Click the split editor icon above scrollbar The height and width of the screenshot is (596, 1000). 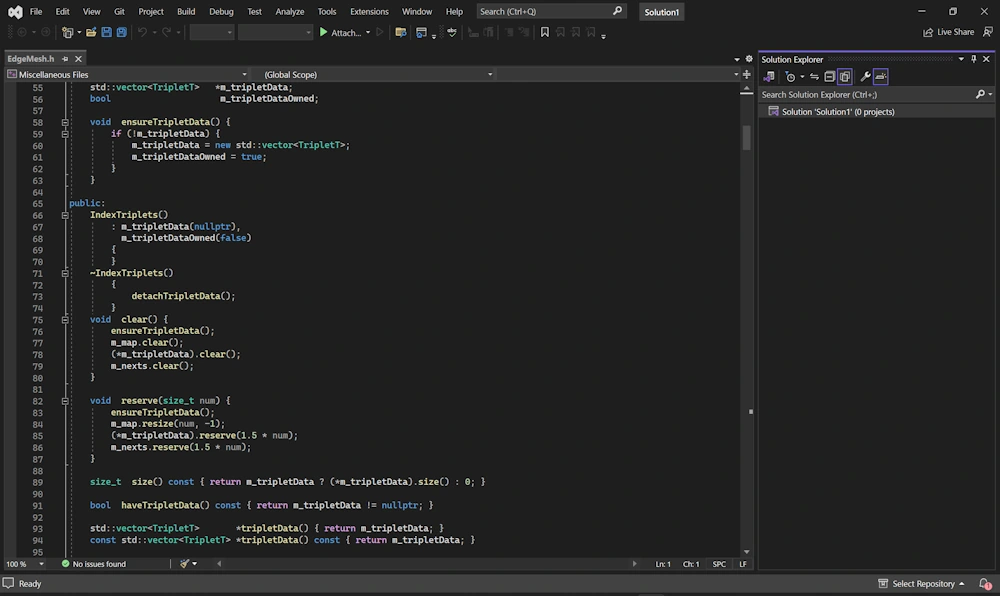[x=747, y=75]
